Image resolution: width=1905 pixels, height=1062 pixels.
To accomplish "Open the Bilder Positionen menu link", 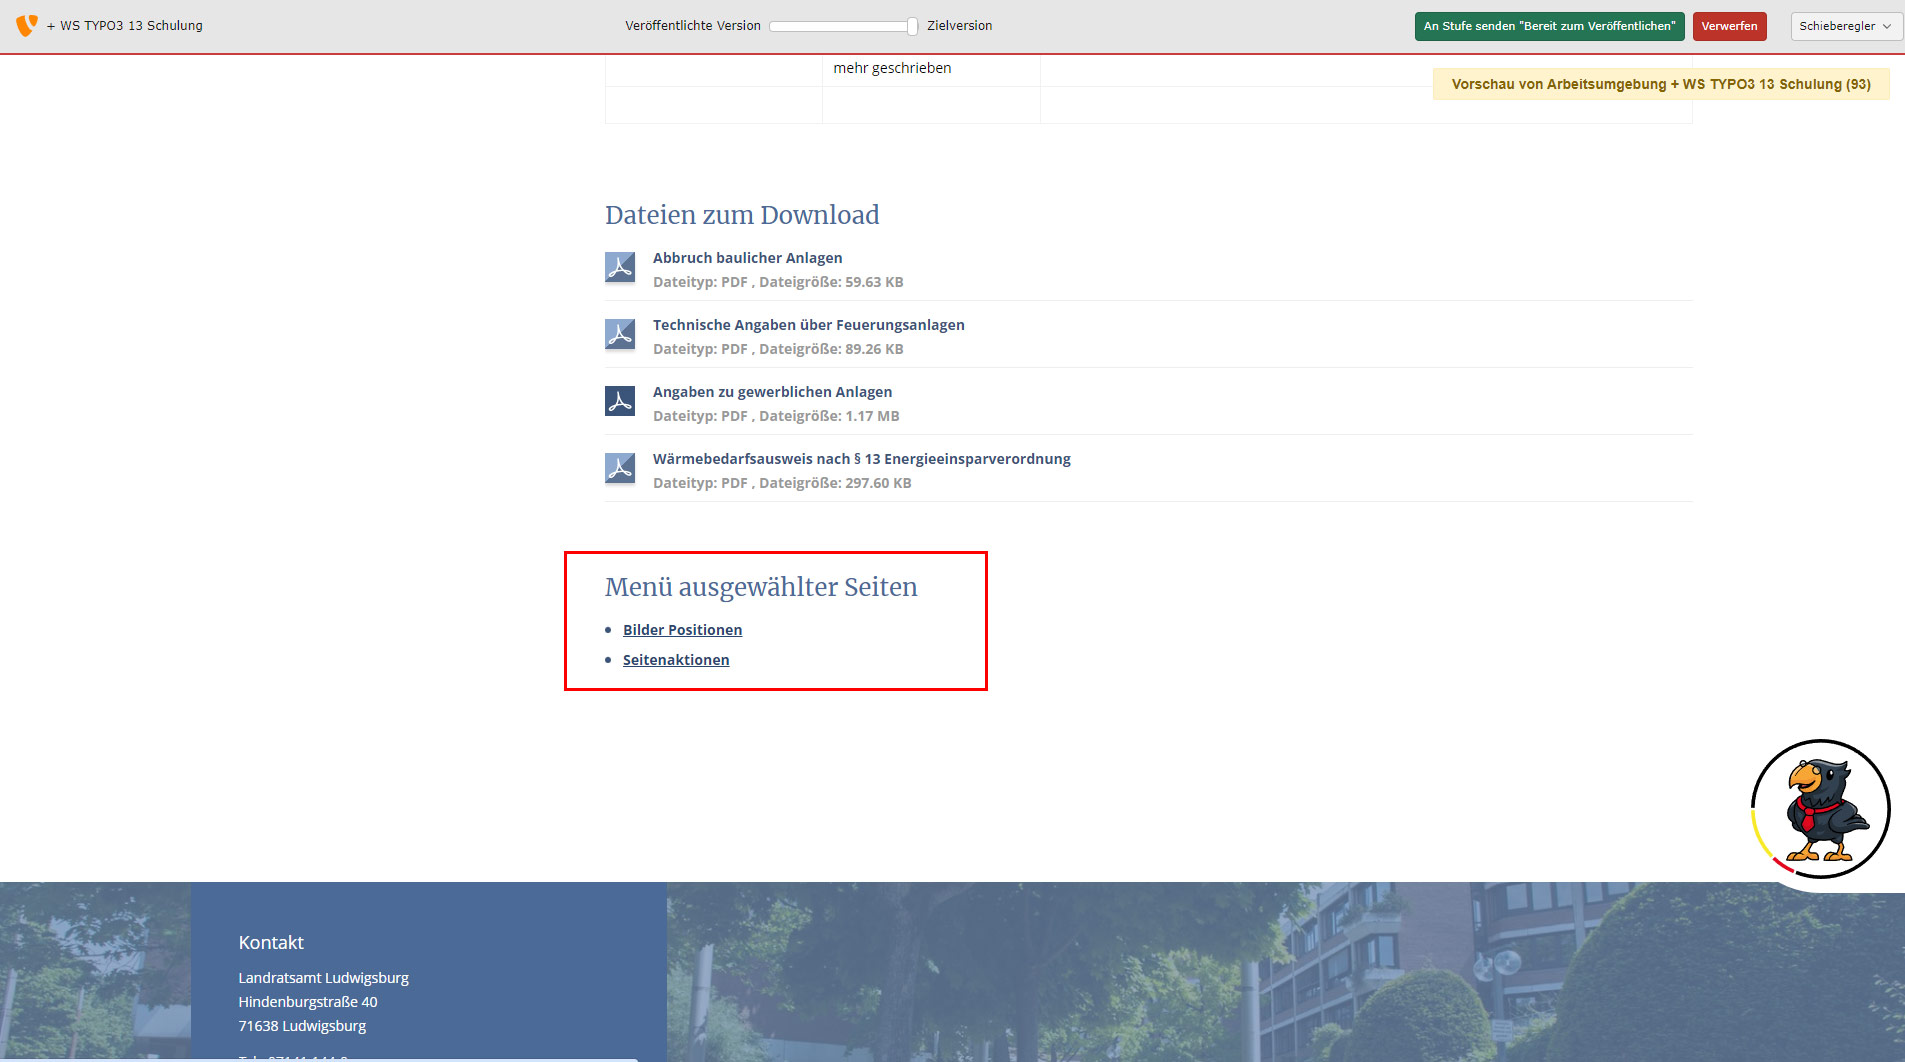I will tap(682, 630).
